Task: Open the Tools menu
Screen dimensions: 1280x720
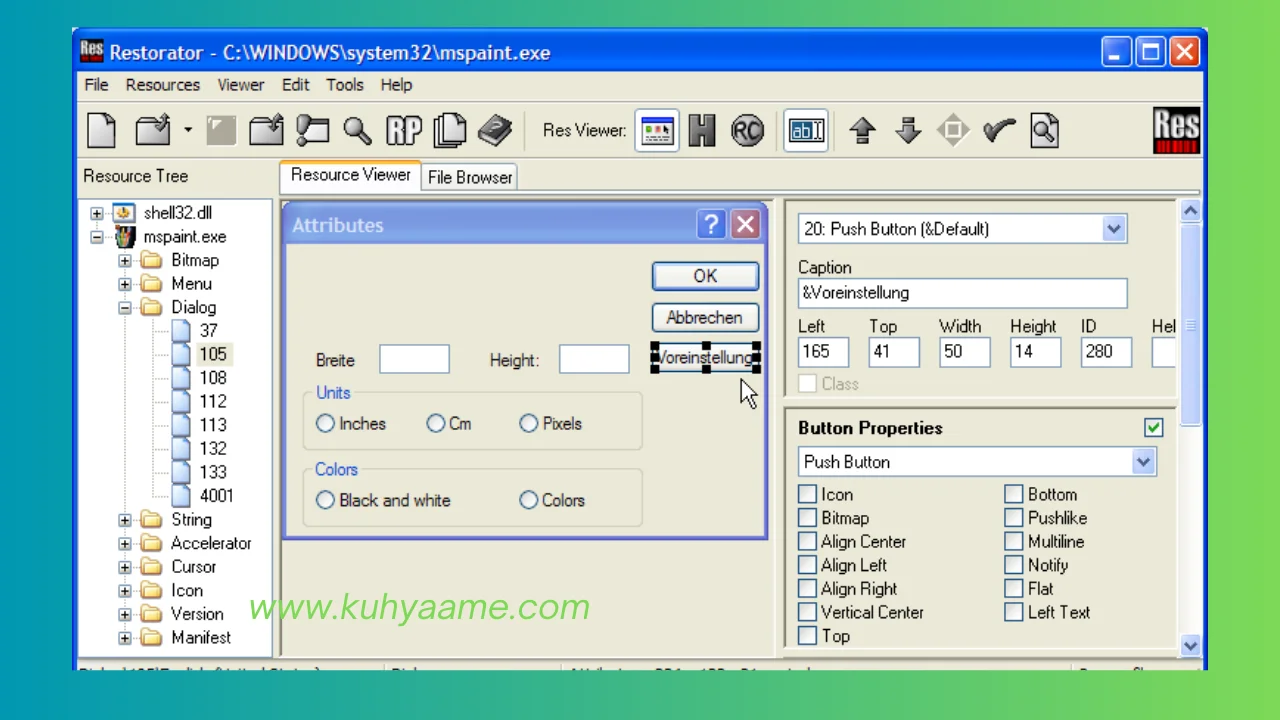Action: coord(345,85)
